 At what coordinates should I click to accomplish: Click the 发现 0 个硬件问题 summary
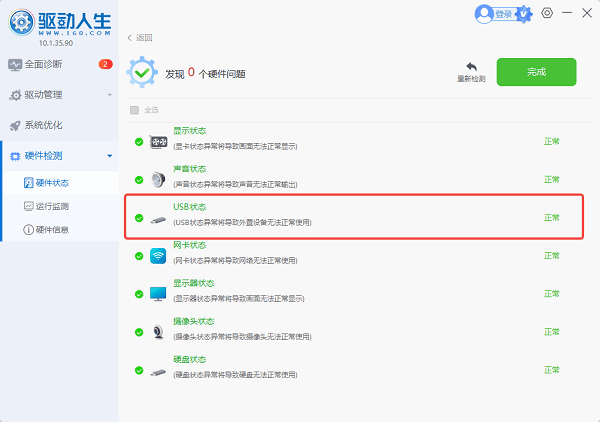[x=205, y=73]
